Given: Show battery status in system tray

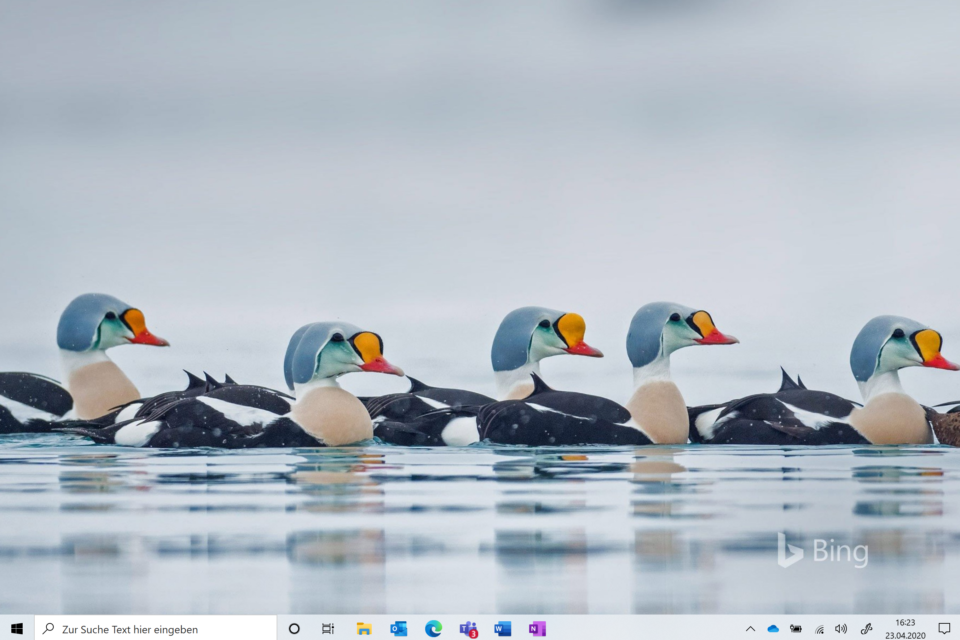Looking at the screenshot, I should tap(796, 628).
